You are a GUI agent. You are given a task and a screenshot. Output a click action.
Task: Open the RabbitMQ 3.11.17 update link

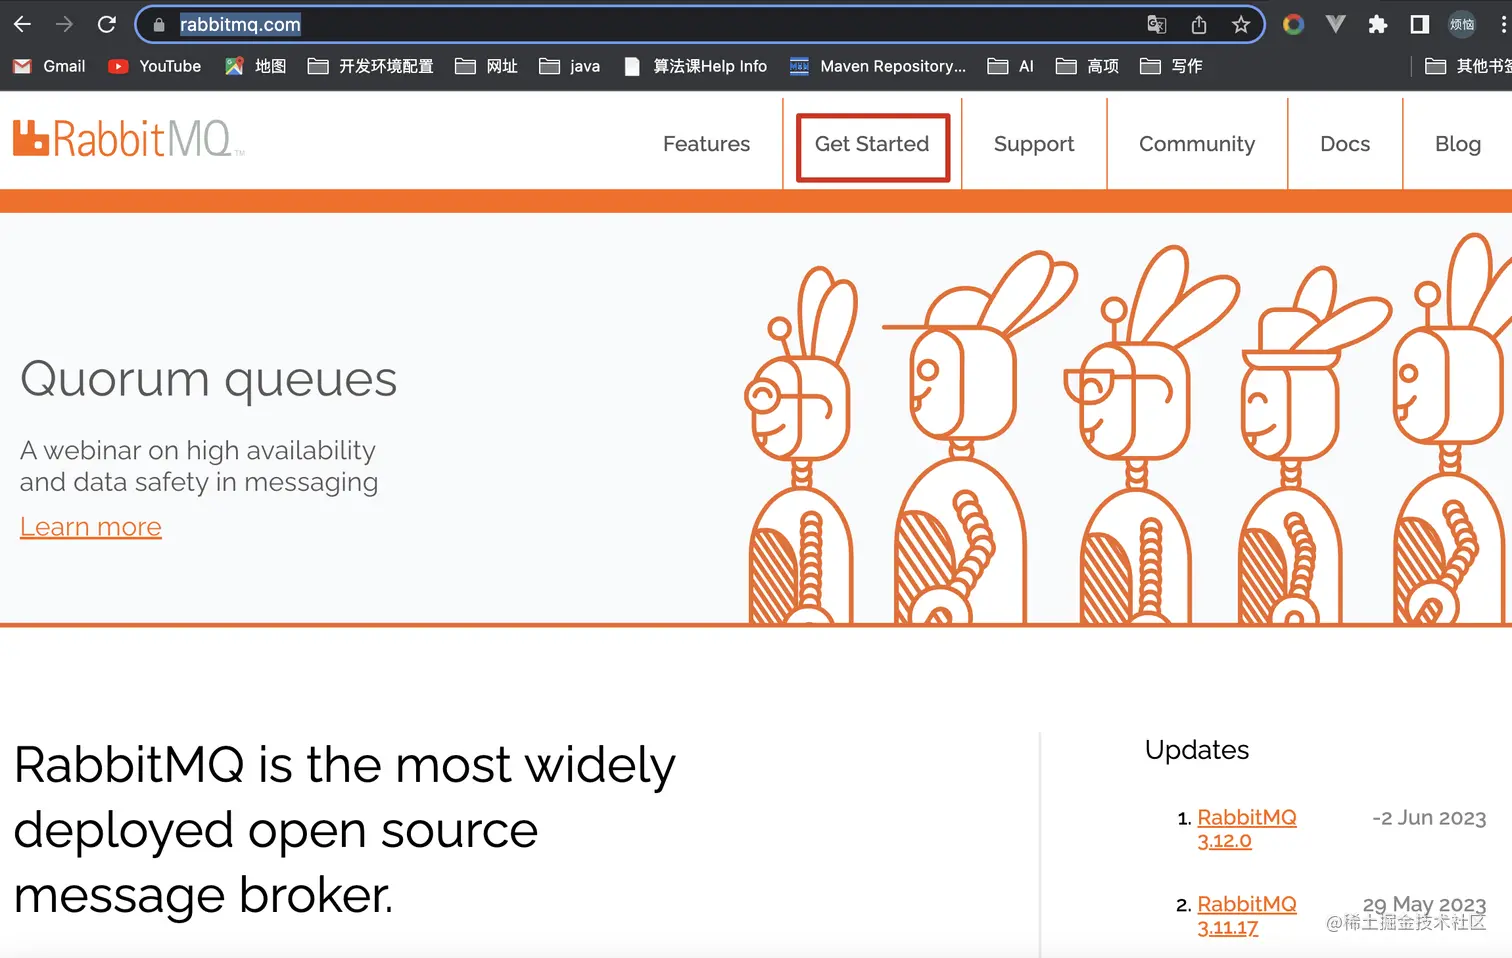pyautogui.click(x=1247, y=915)
